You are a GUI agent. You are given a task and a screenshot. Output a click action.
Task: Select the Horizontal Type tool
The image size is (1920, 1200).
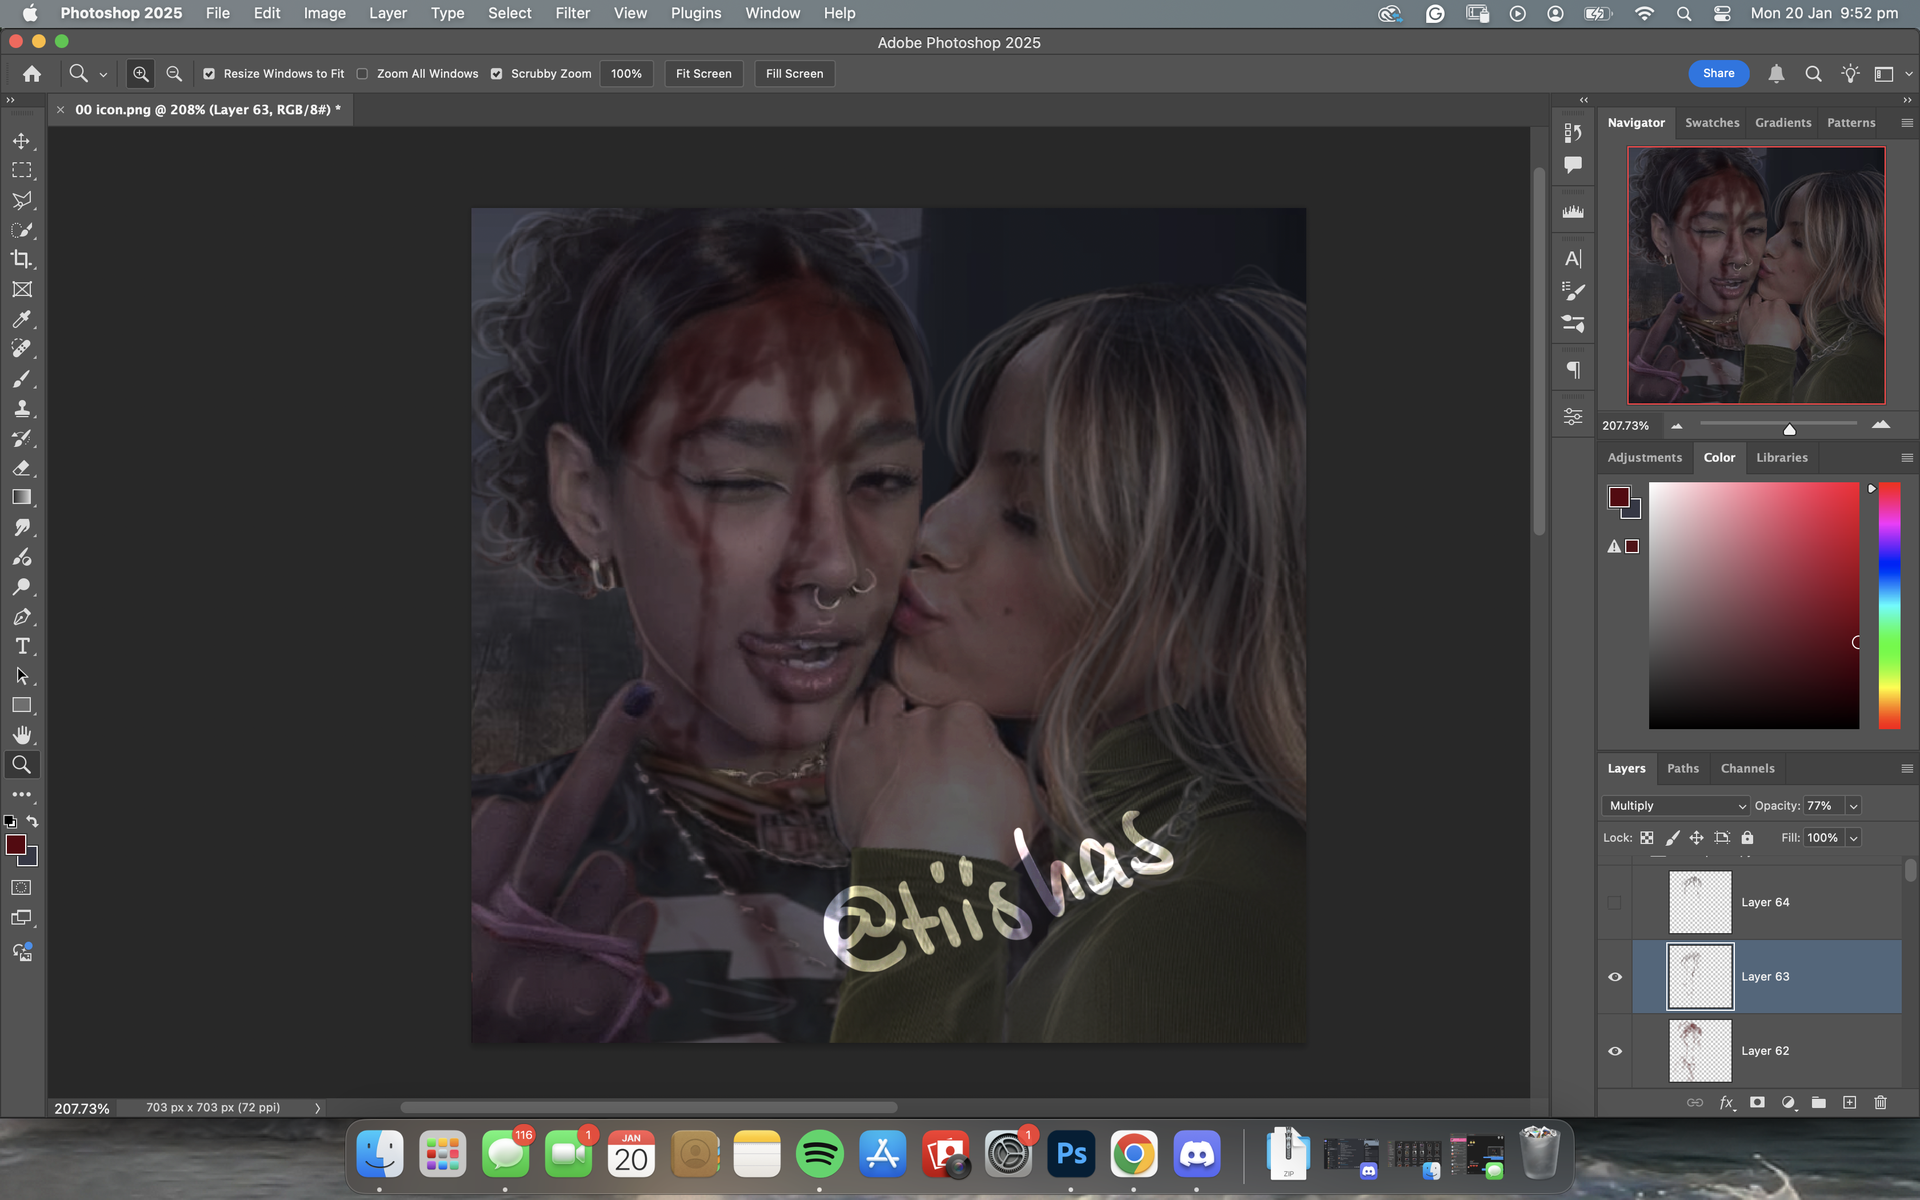(21, 646)
